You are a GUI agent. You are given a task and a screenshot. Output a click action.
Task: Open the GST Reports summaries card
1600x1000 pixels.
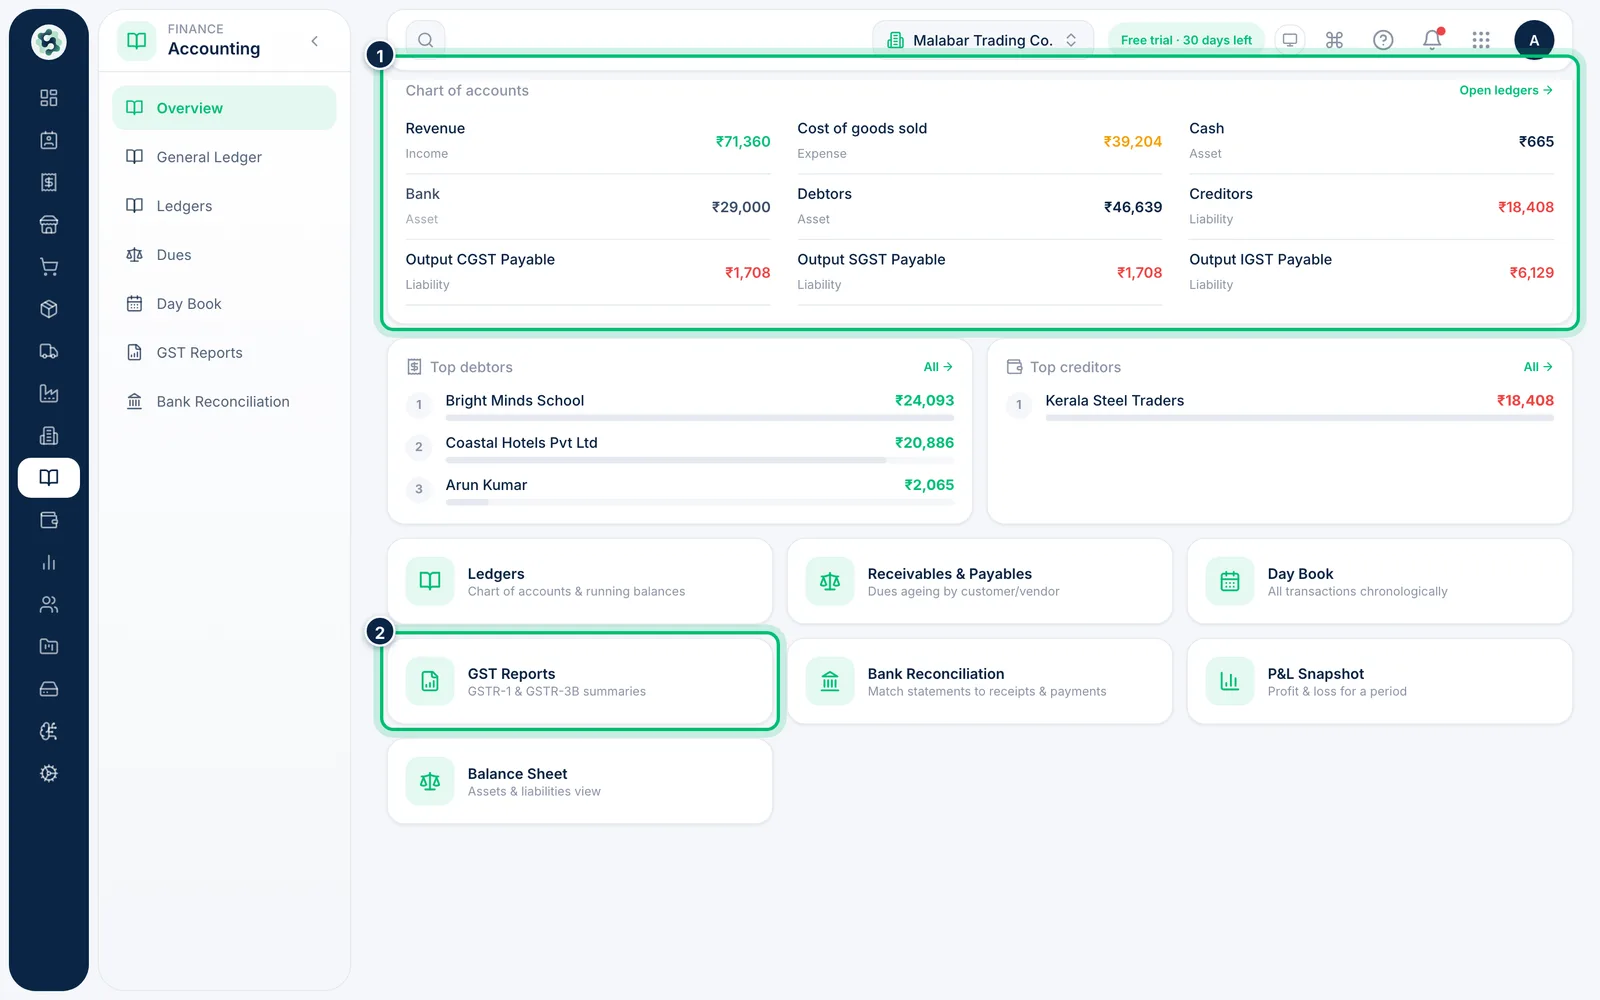coord(580,681)
